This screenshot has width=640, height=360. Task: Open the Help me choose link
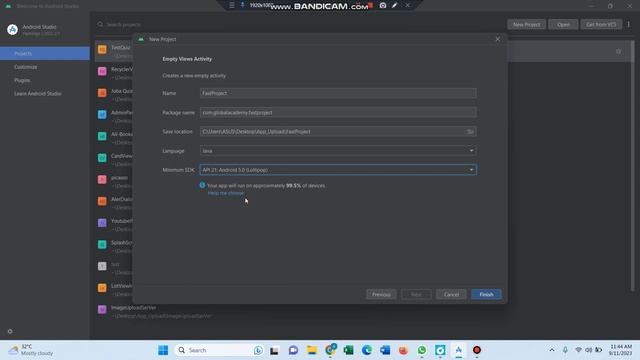click(226, 193)
